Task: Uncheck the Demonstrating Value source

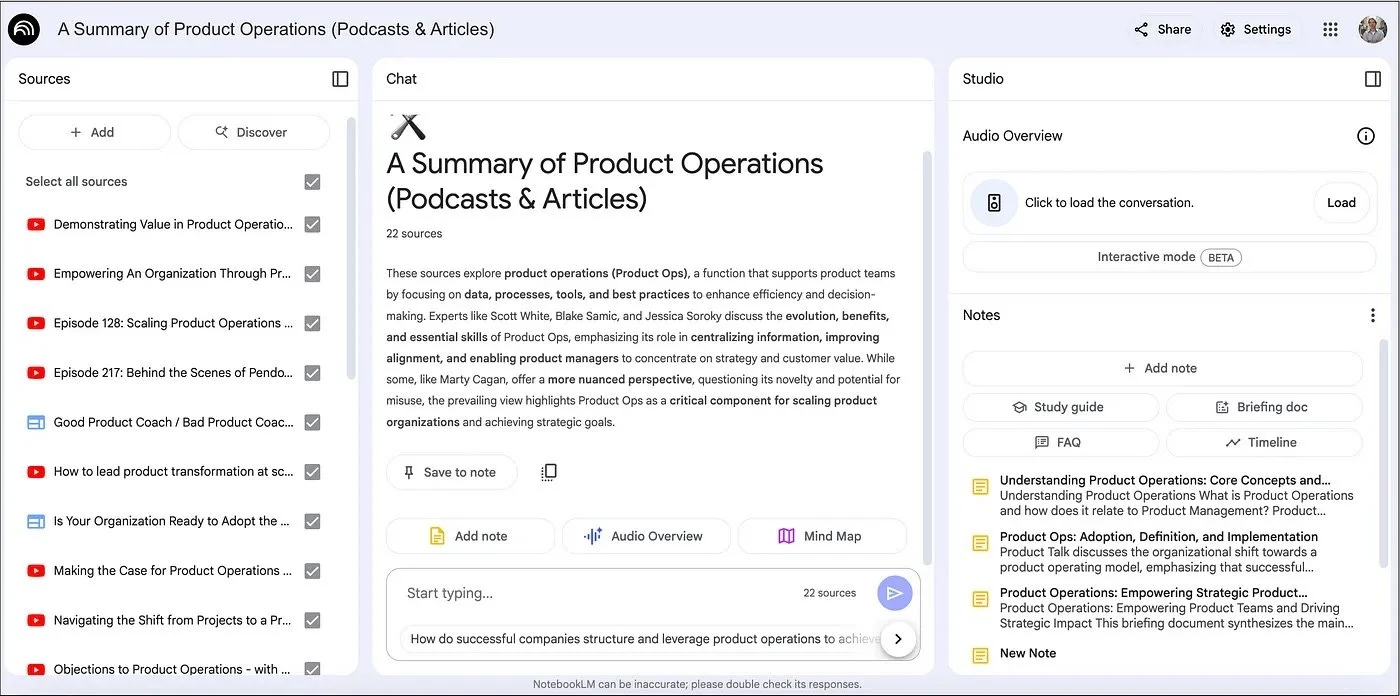Action: click(x=311, y=223)
